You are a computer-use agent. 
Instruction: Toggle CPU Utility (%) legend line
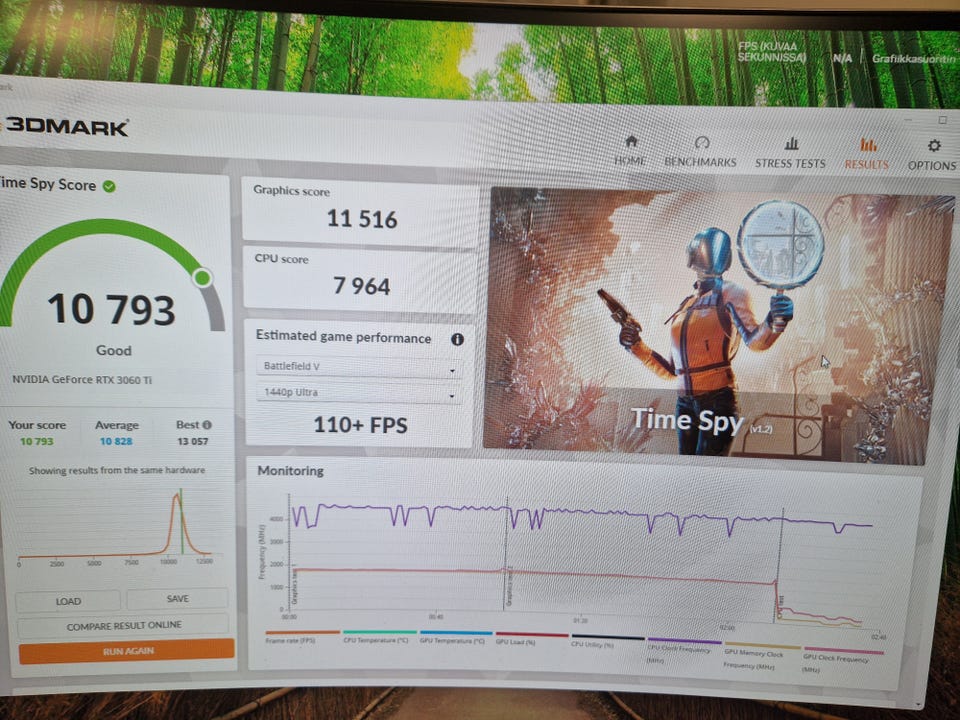[x=607, y=637]
